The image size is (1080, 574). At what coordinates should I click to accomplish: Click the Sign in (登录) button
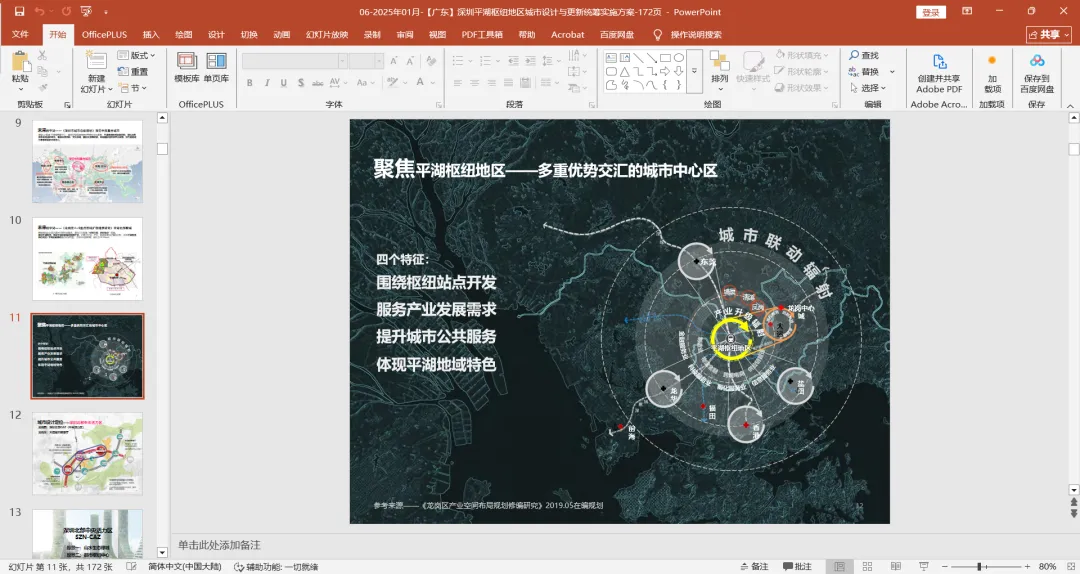pos(931,12)
